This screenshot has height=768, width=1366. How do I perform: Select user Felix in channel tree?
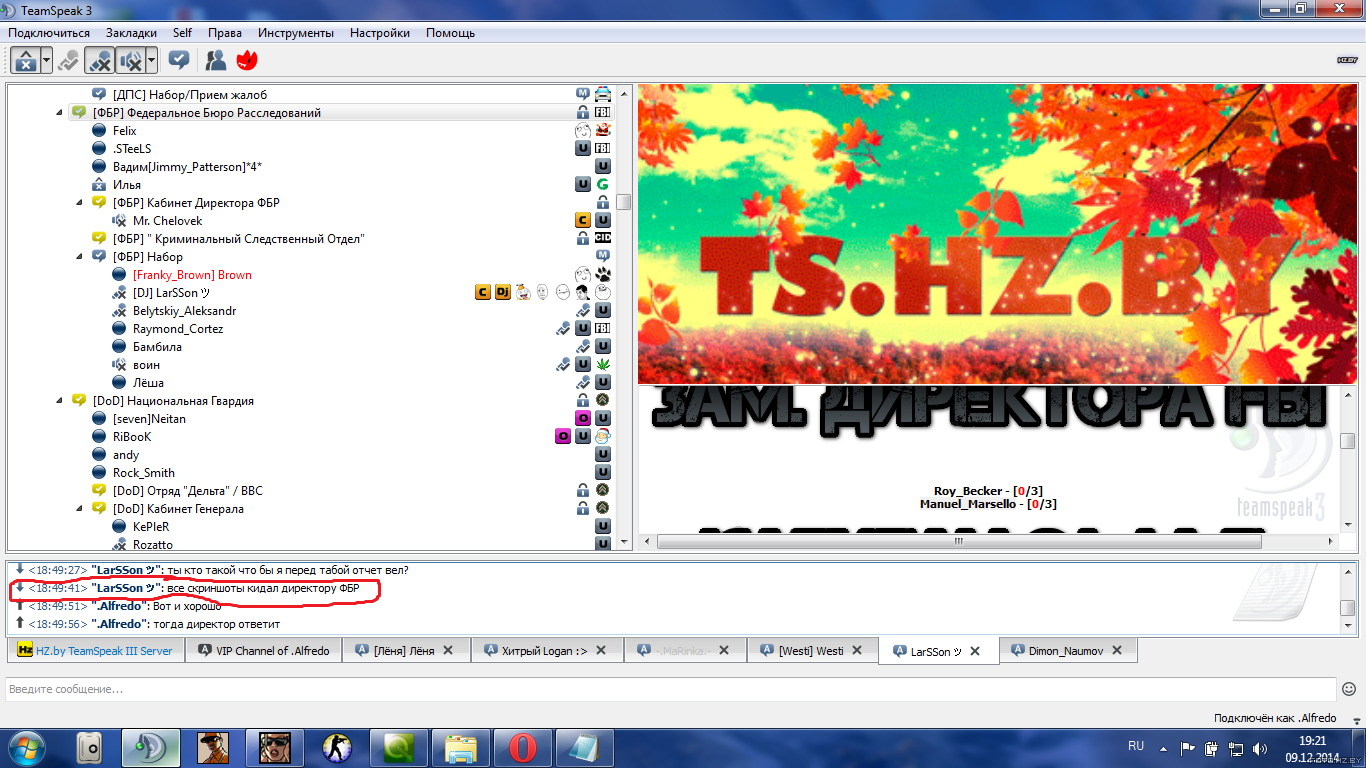(x=124, y=131)
